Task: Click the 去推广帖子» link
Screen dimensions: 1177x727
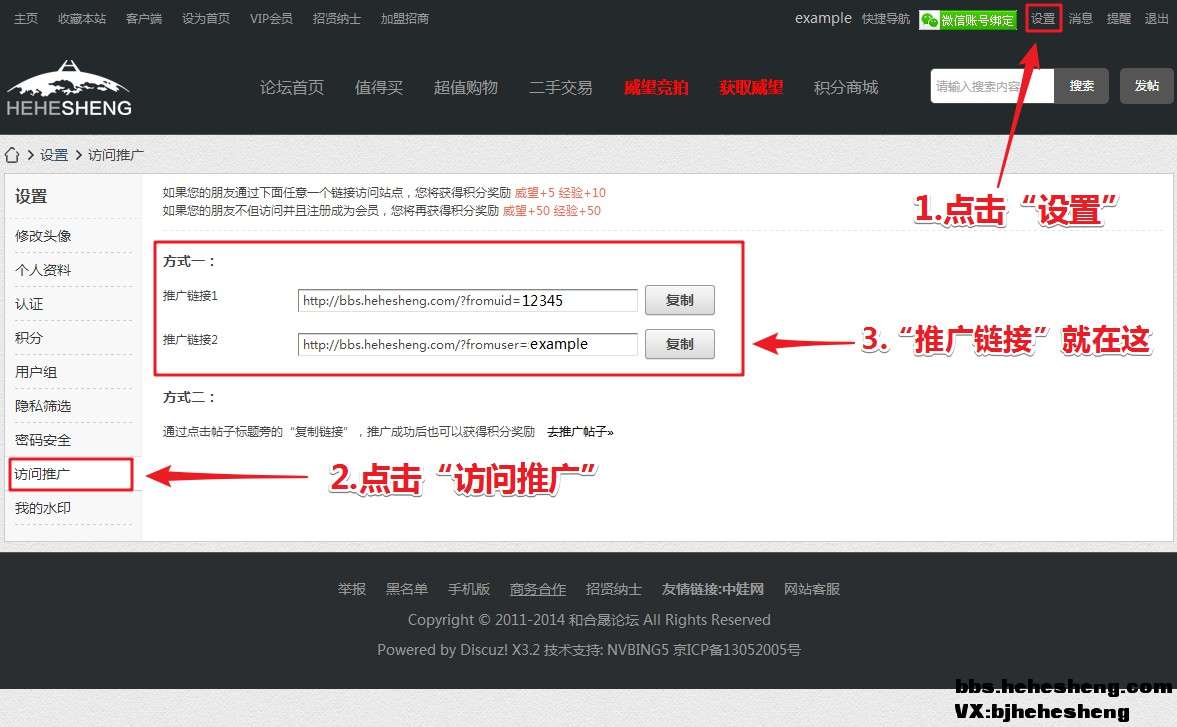Action: click(x=580, y=432)
